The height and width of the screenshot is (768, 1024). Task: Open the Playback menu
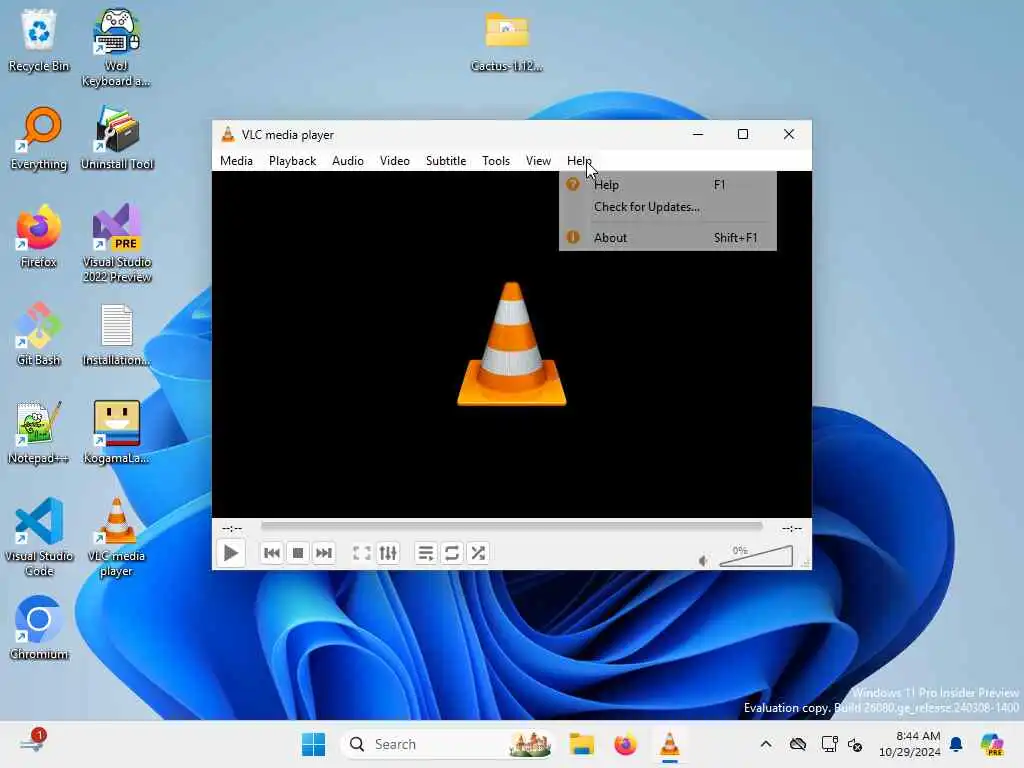(x=293, y=161)
